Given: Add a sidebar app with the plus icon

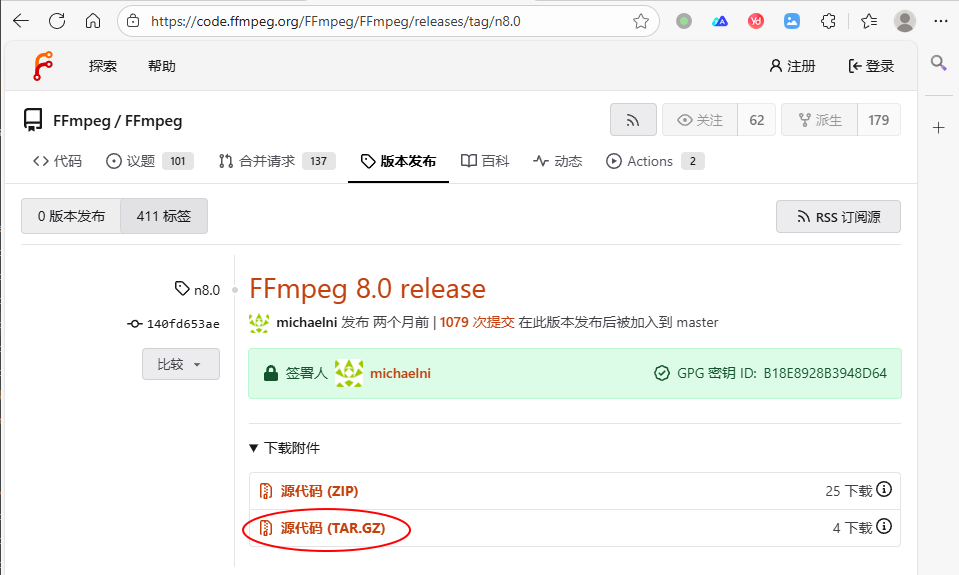Looking at the screenshot, I should pos(938,127).
